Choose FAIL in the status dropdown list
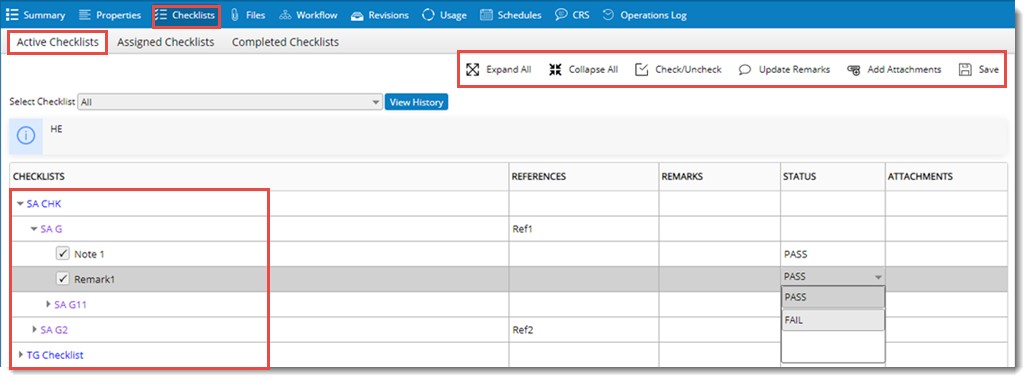Screen dimensions: 1030x382 tap(833, 321)
